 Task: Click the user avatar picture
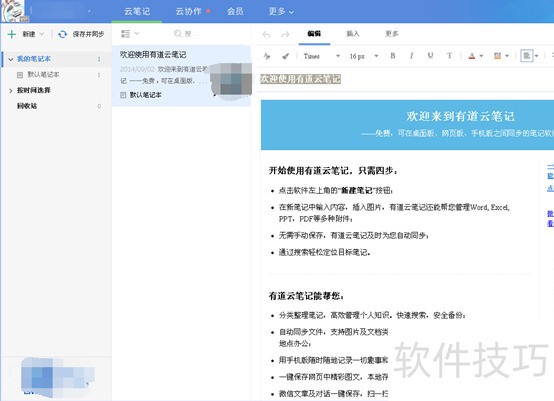coord(12,11)
